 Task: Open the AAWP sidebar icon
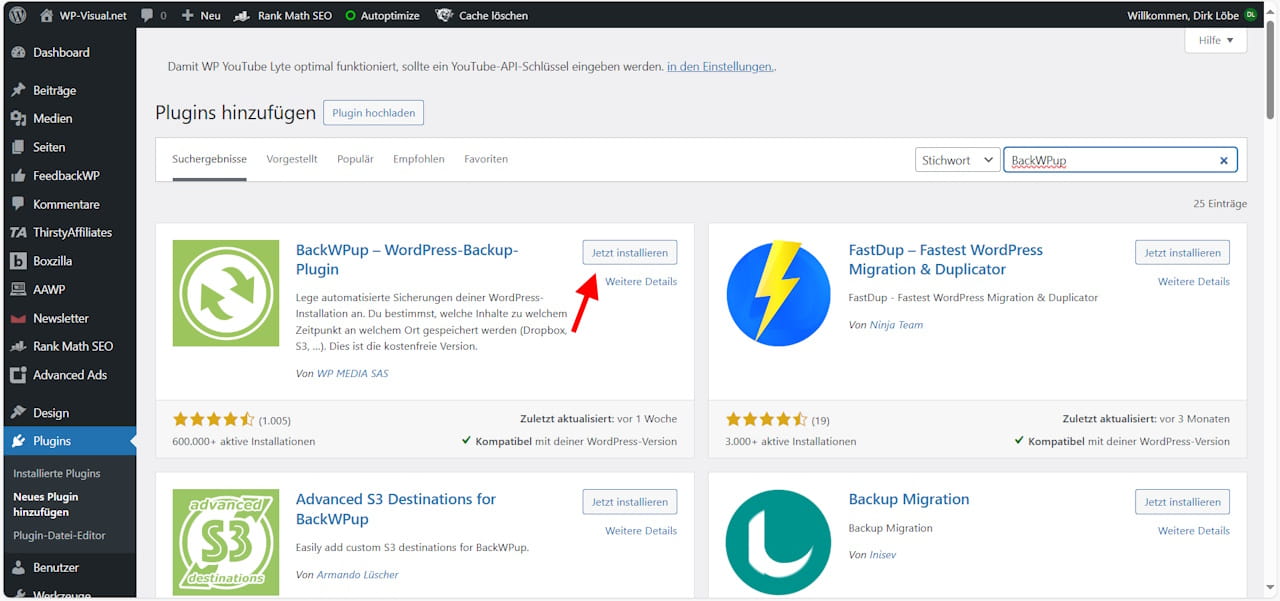(x=18, y=289)
